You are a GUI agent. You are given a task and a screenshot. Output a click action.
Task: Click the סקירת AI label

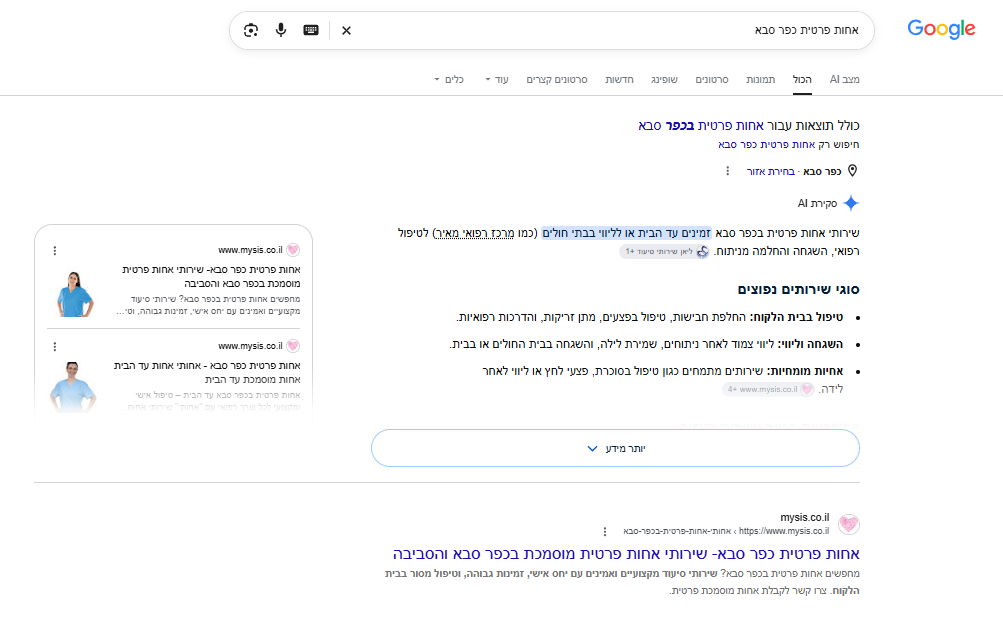[x=817, y=203]
